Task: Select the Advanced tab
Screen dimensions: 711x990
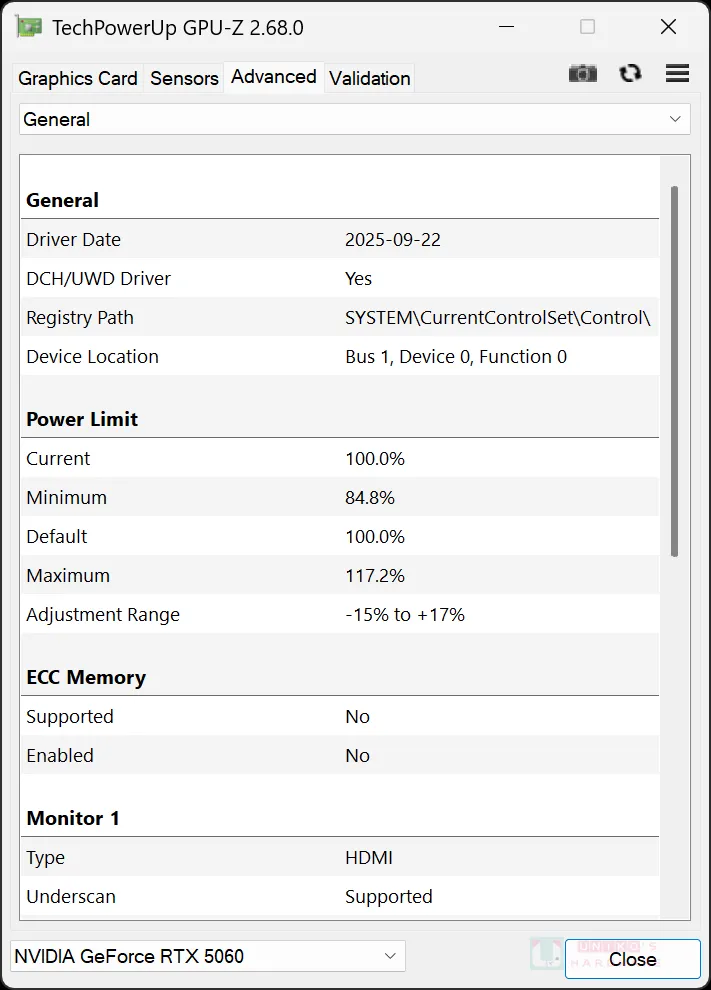Action: (x=273, y=77)
